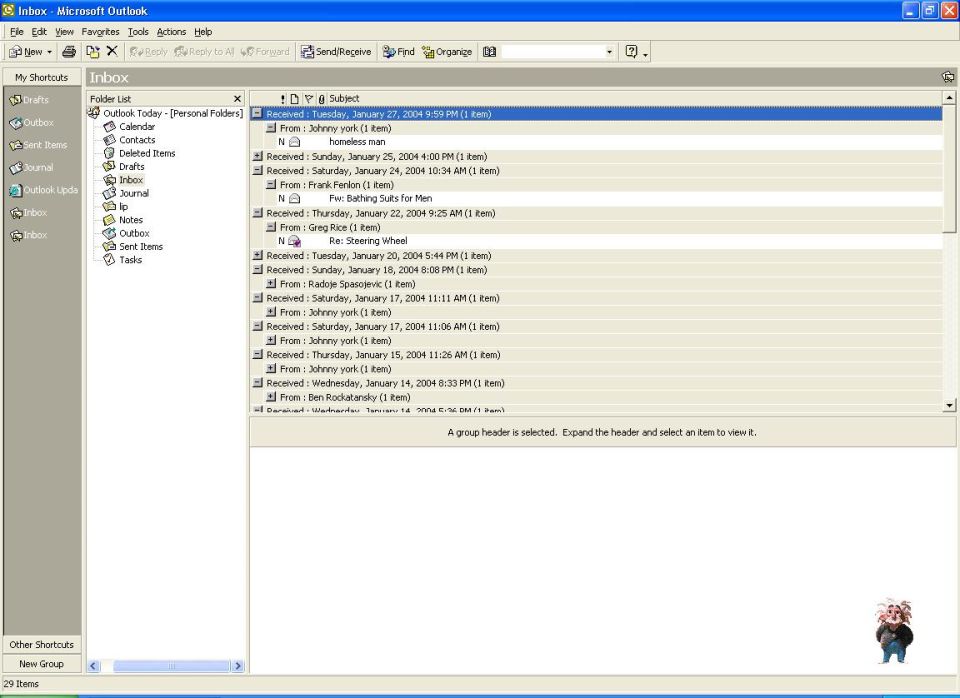The image size is (960, 698).
Task: Expand the From Radoje Spasojevic group
Action: coord(271,283)
